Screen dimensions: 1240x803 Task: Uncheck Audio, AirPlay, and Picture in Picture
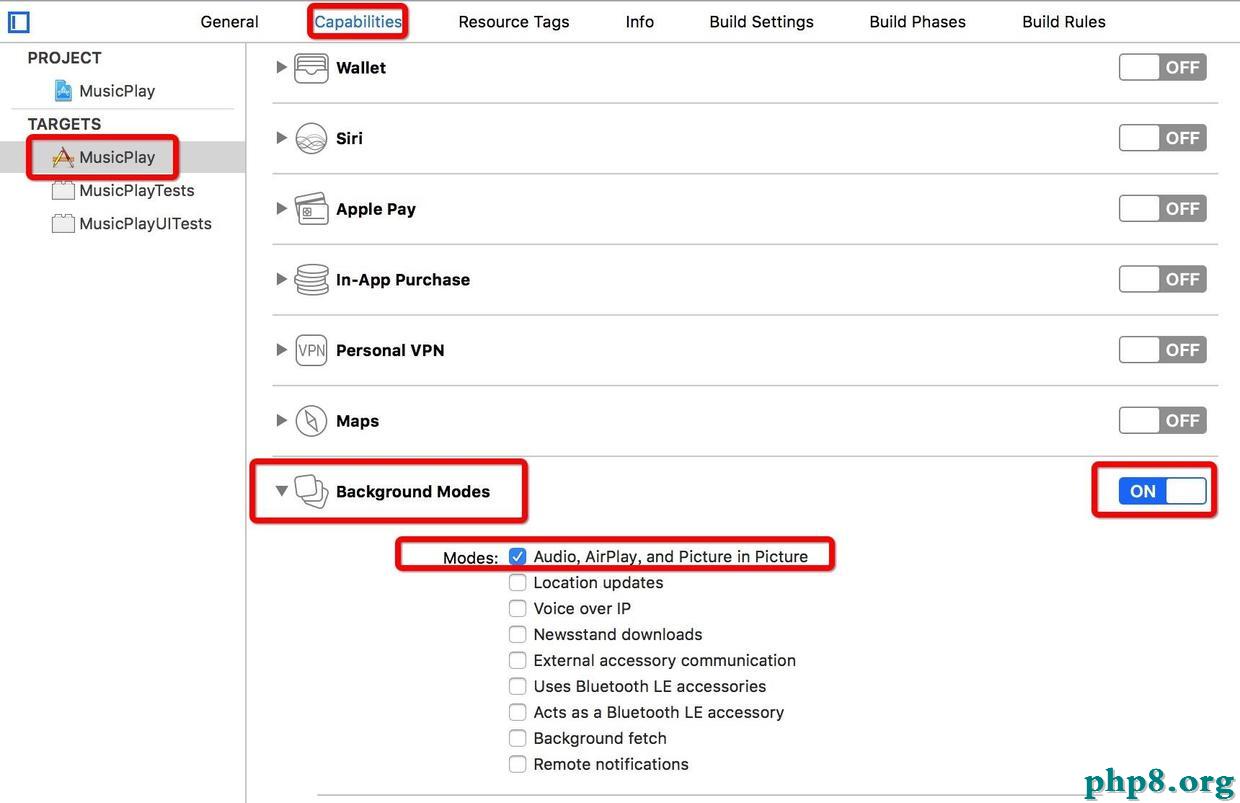(x=517, y=556)
